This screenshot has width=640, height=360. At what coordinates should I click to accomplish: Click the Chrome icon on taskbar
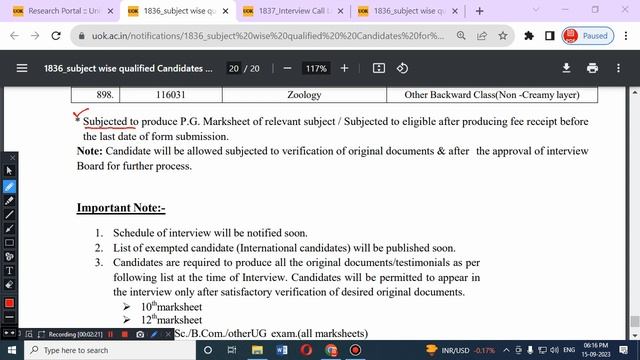point(331,350)
